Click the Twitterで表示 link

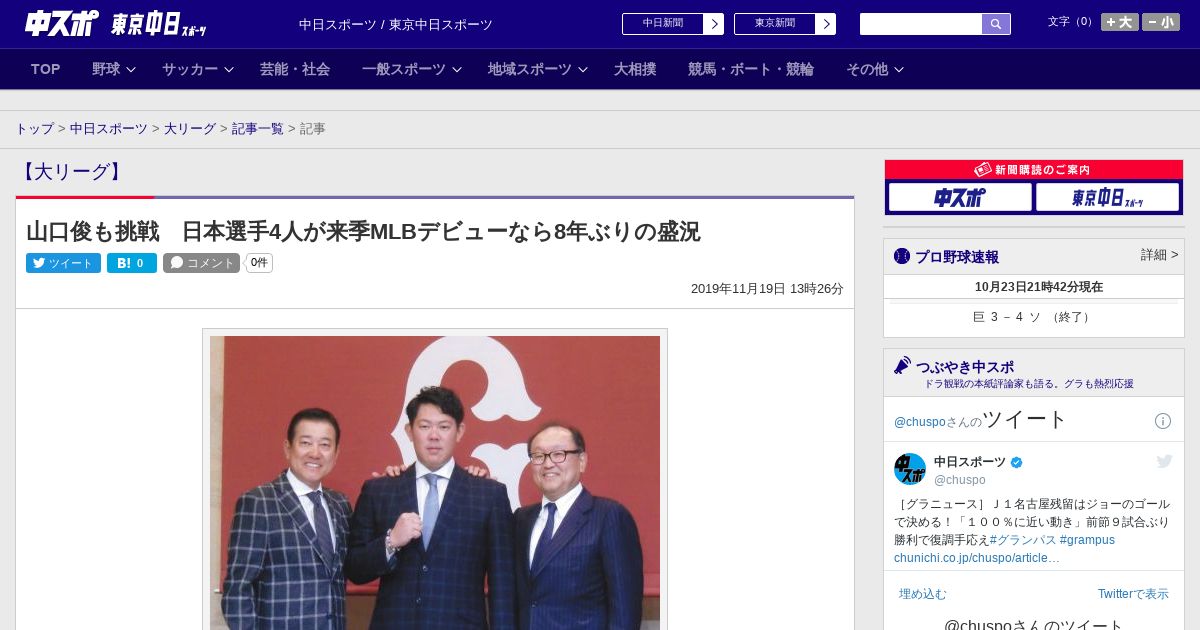point(1133,594)
